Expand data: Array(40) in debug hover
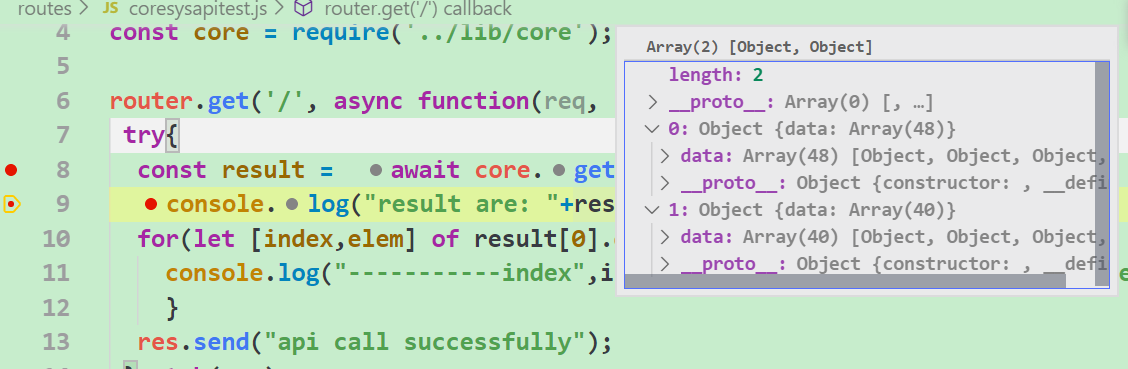This screenshot has height=369, width=1128. coord(665,237)
